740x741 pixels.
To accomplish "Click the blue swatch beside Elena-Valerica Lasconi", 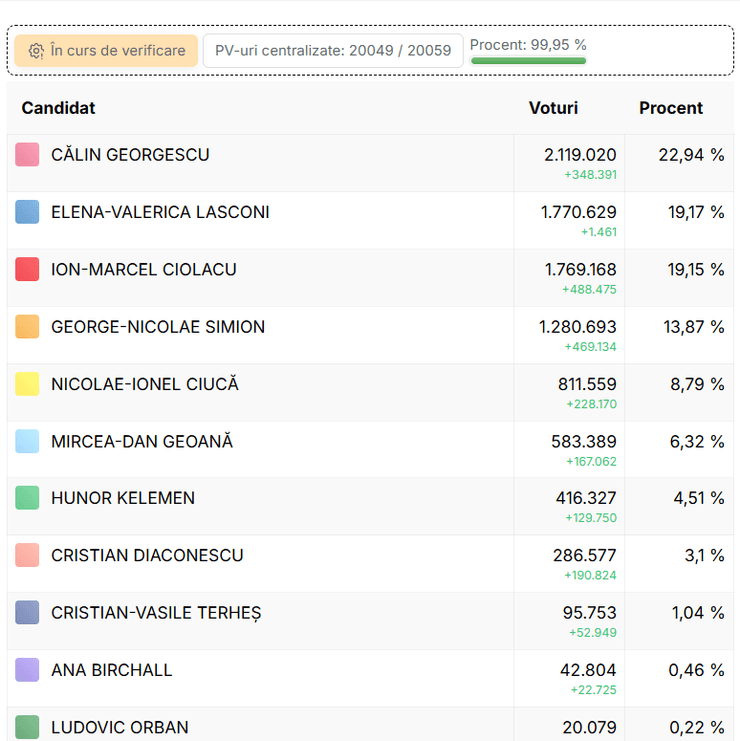I will tap(28, 212).
